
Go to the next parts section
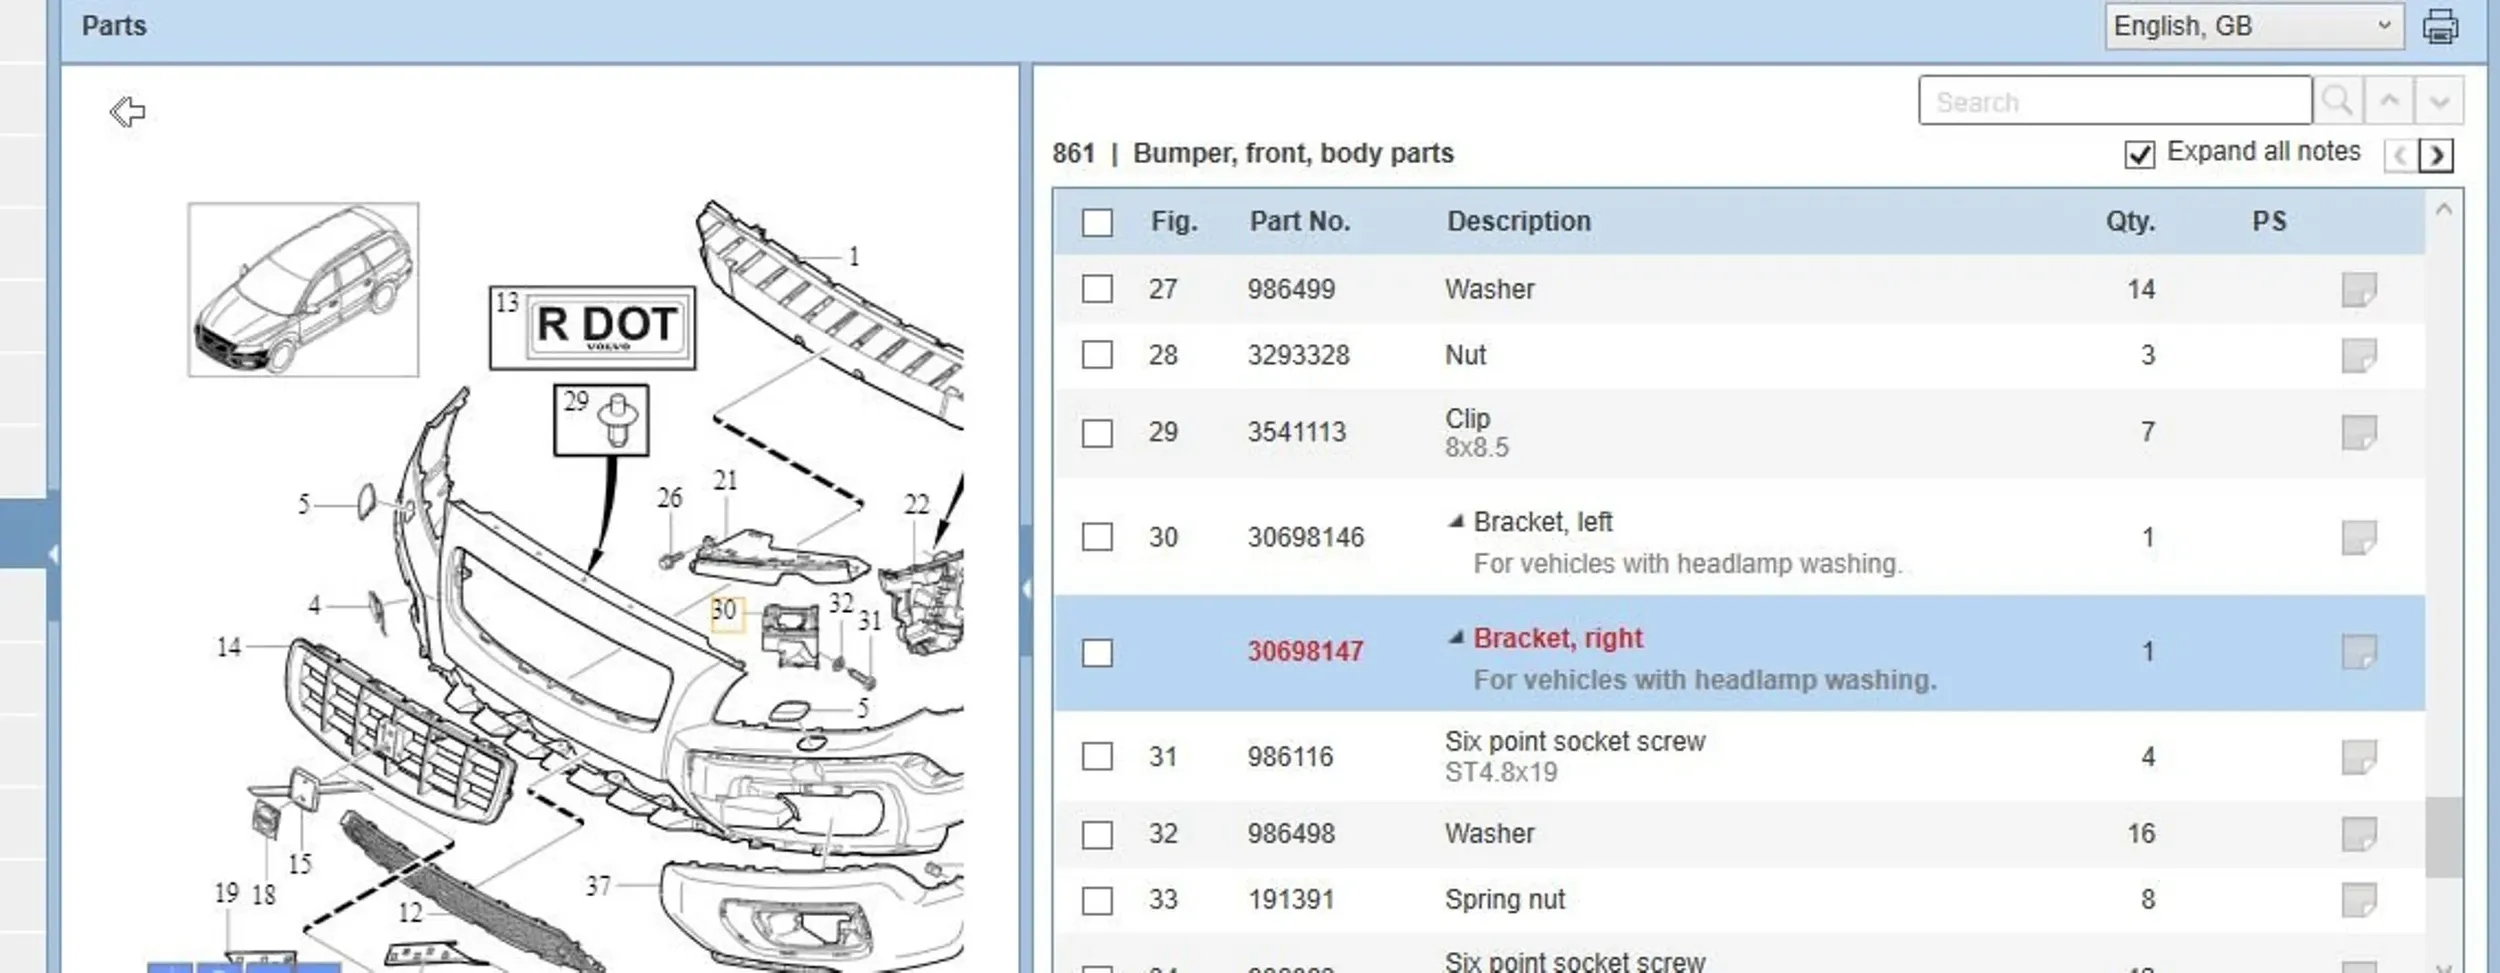tap(2437, 155)
